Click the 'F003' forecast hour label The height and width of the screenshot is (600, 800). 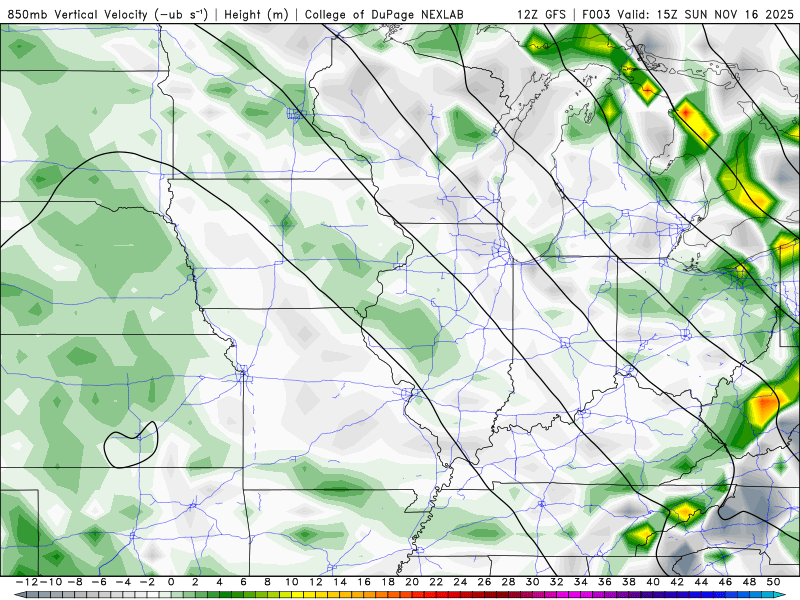pos(596,14)
